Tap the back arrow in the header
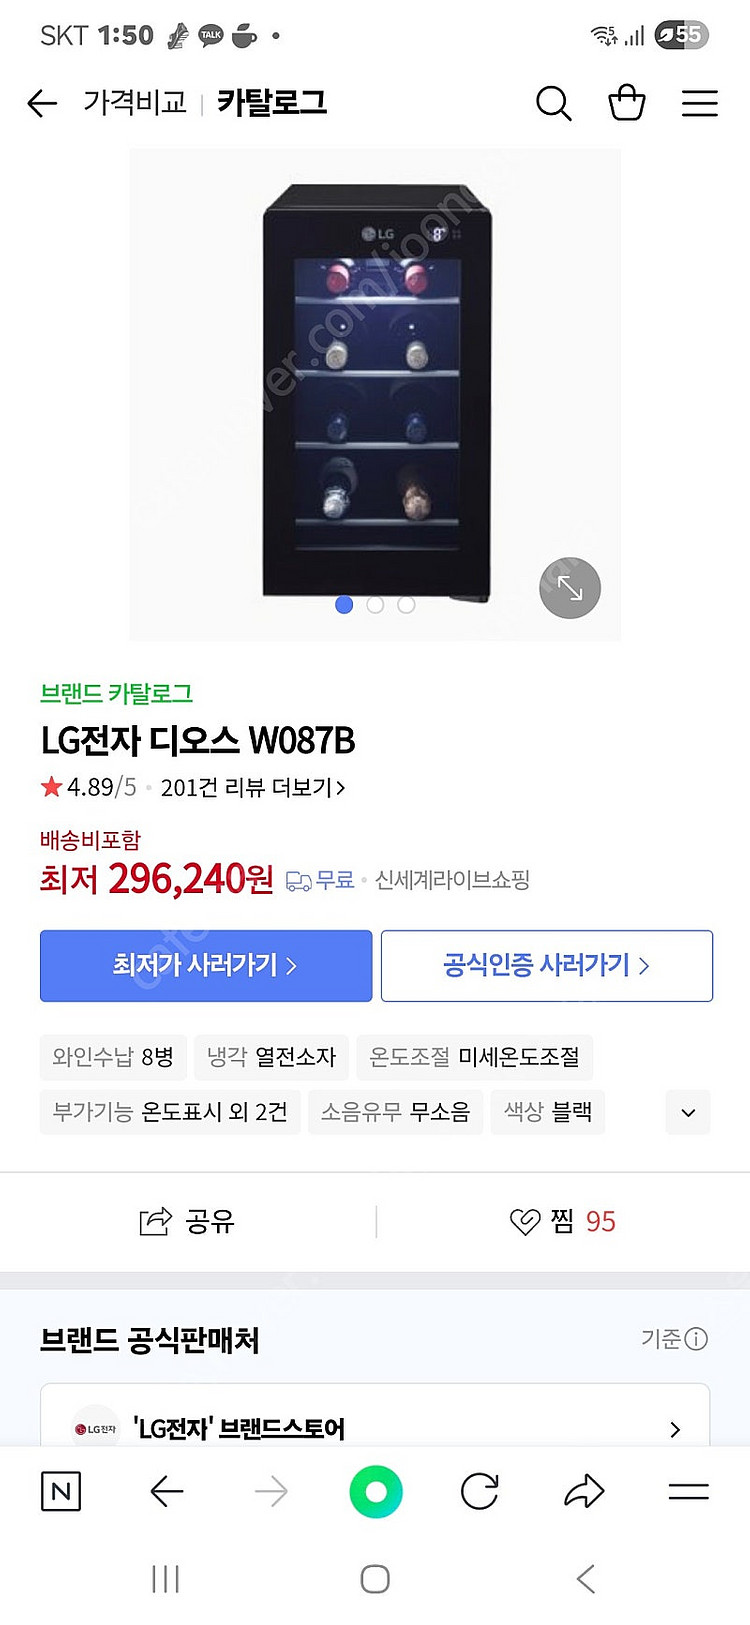This screenshot has width=750, height=1625. click(42, 103)
